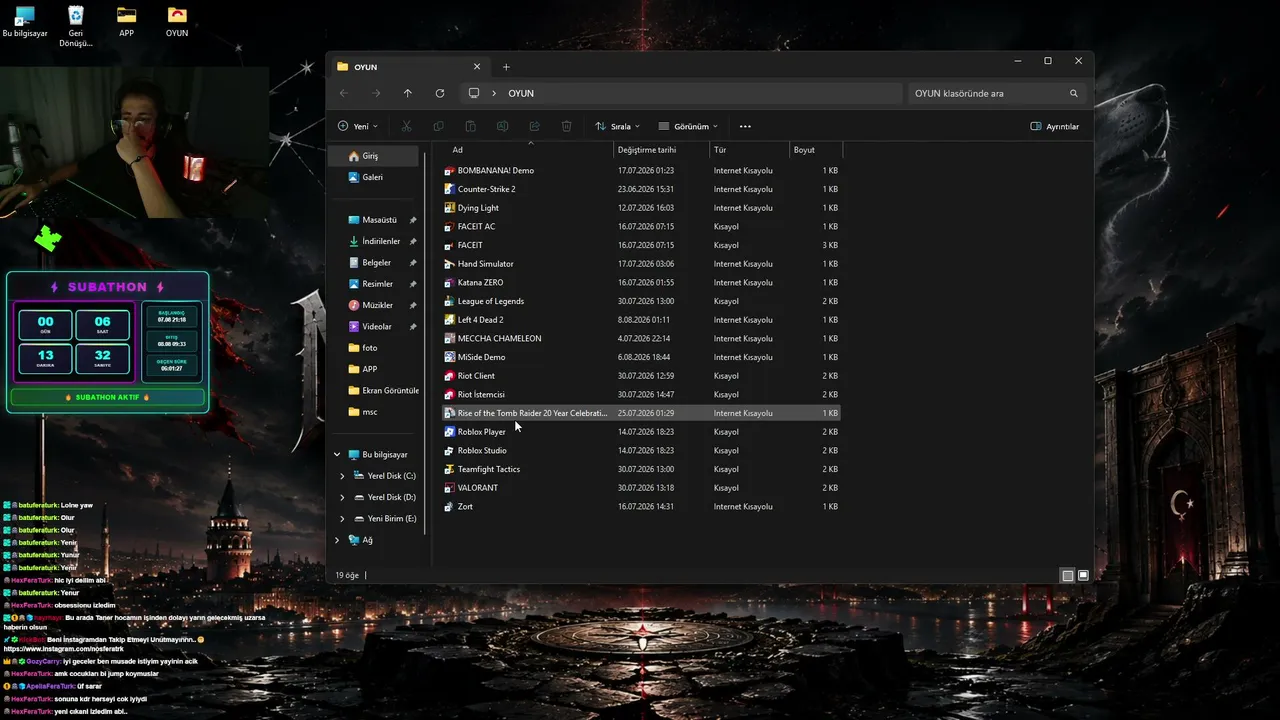Open the instagram.com/nosferatrk link in chat
The width and height of the screenshot is (1280, 720).
66,649
